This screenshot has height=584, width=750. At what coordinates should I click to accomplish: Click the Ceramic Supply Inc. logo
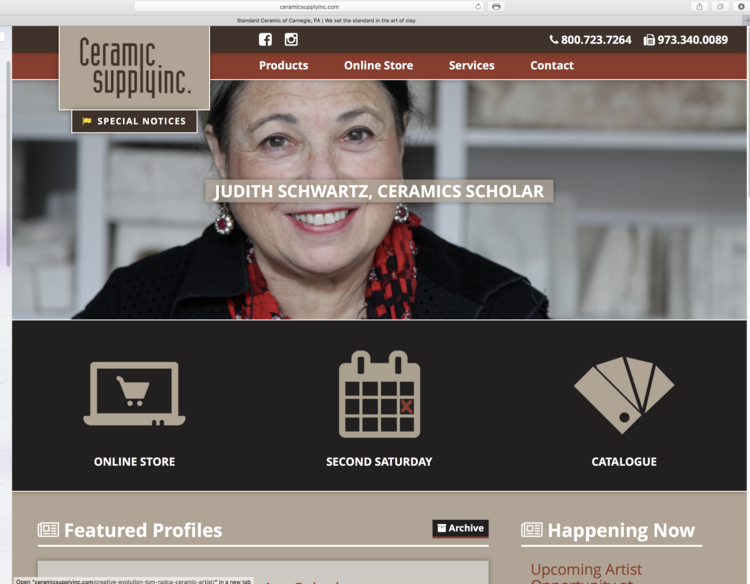(x=134, y=67)
